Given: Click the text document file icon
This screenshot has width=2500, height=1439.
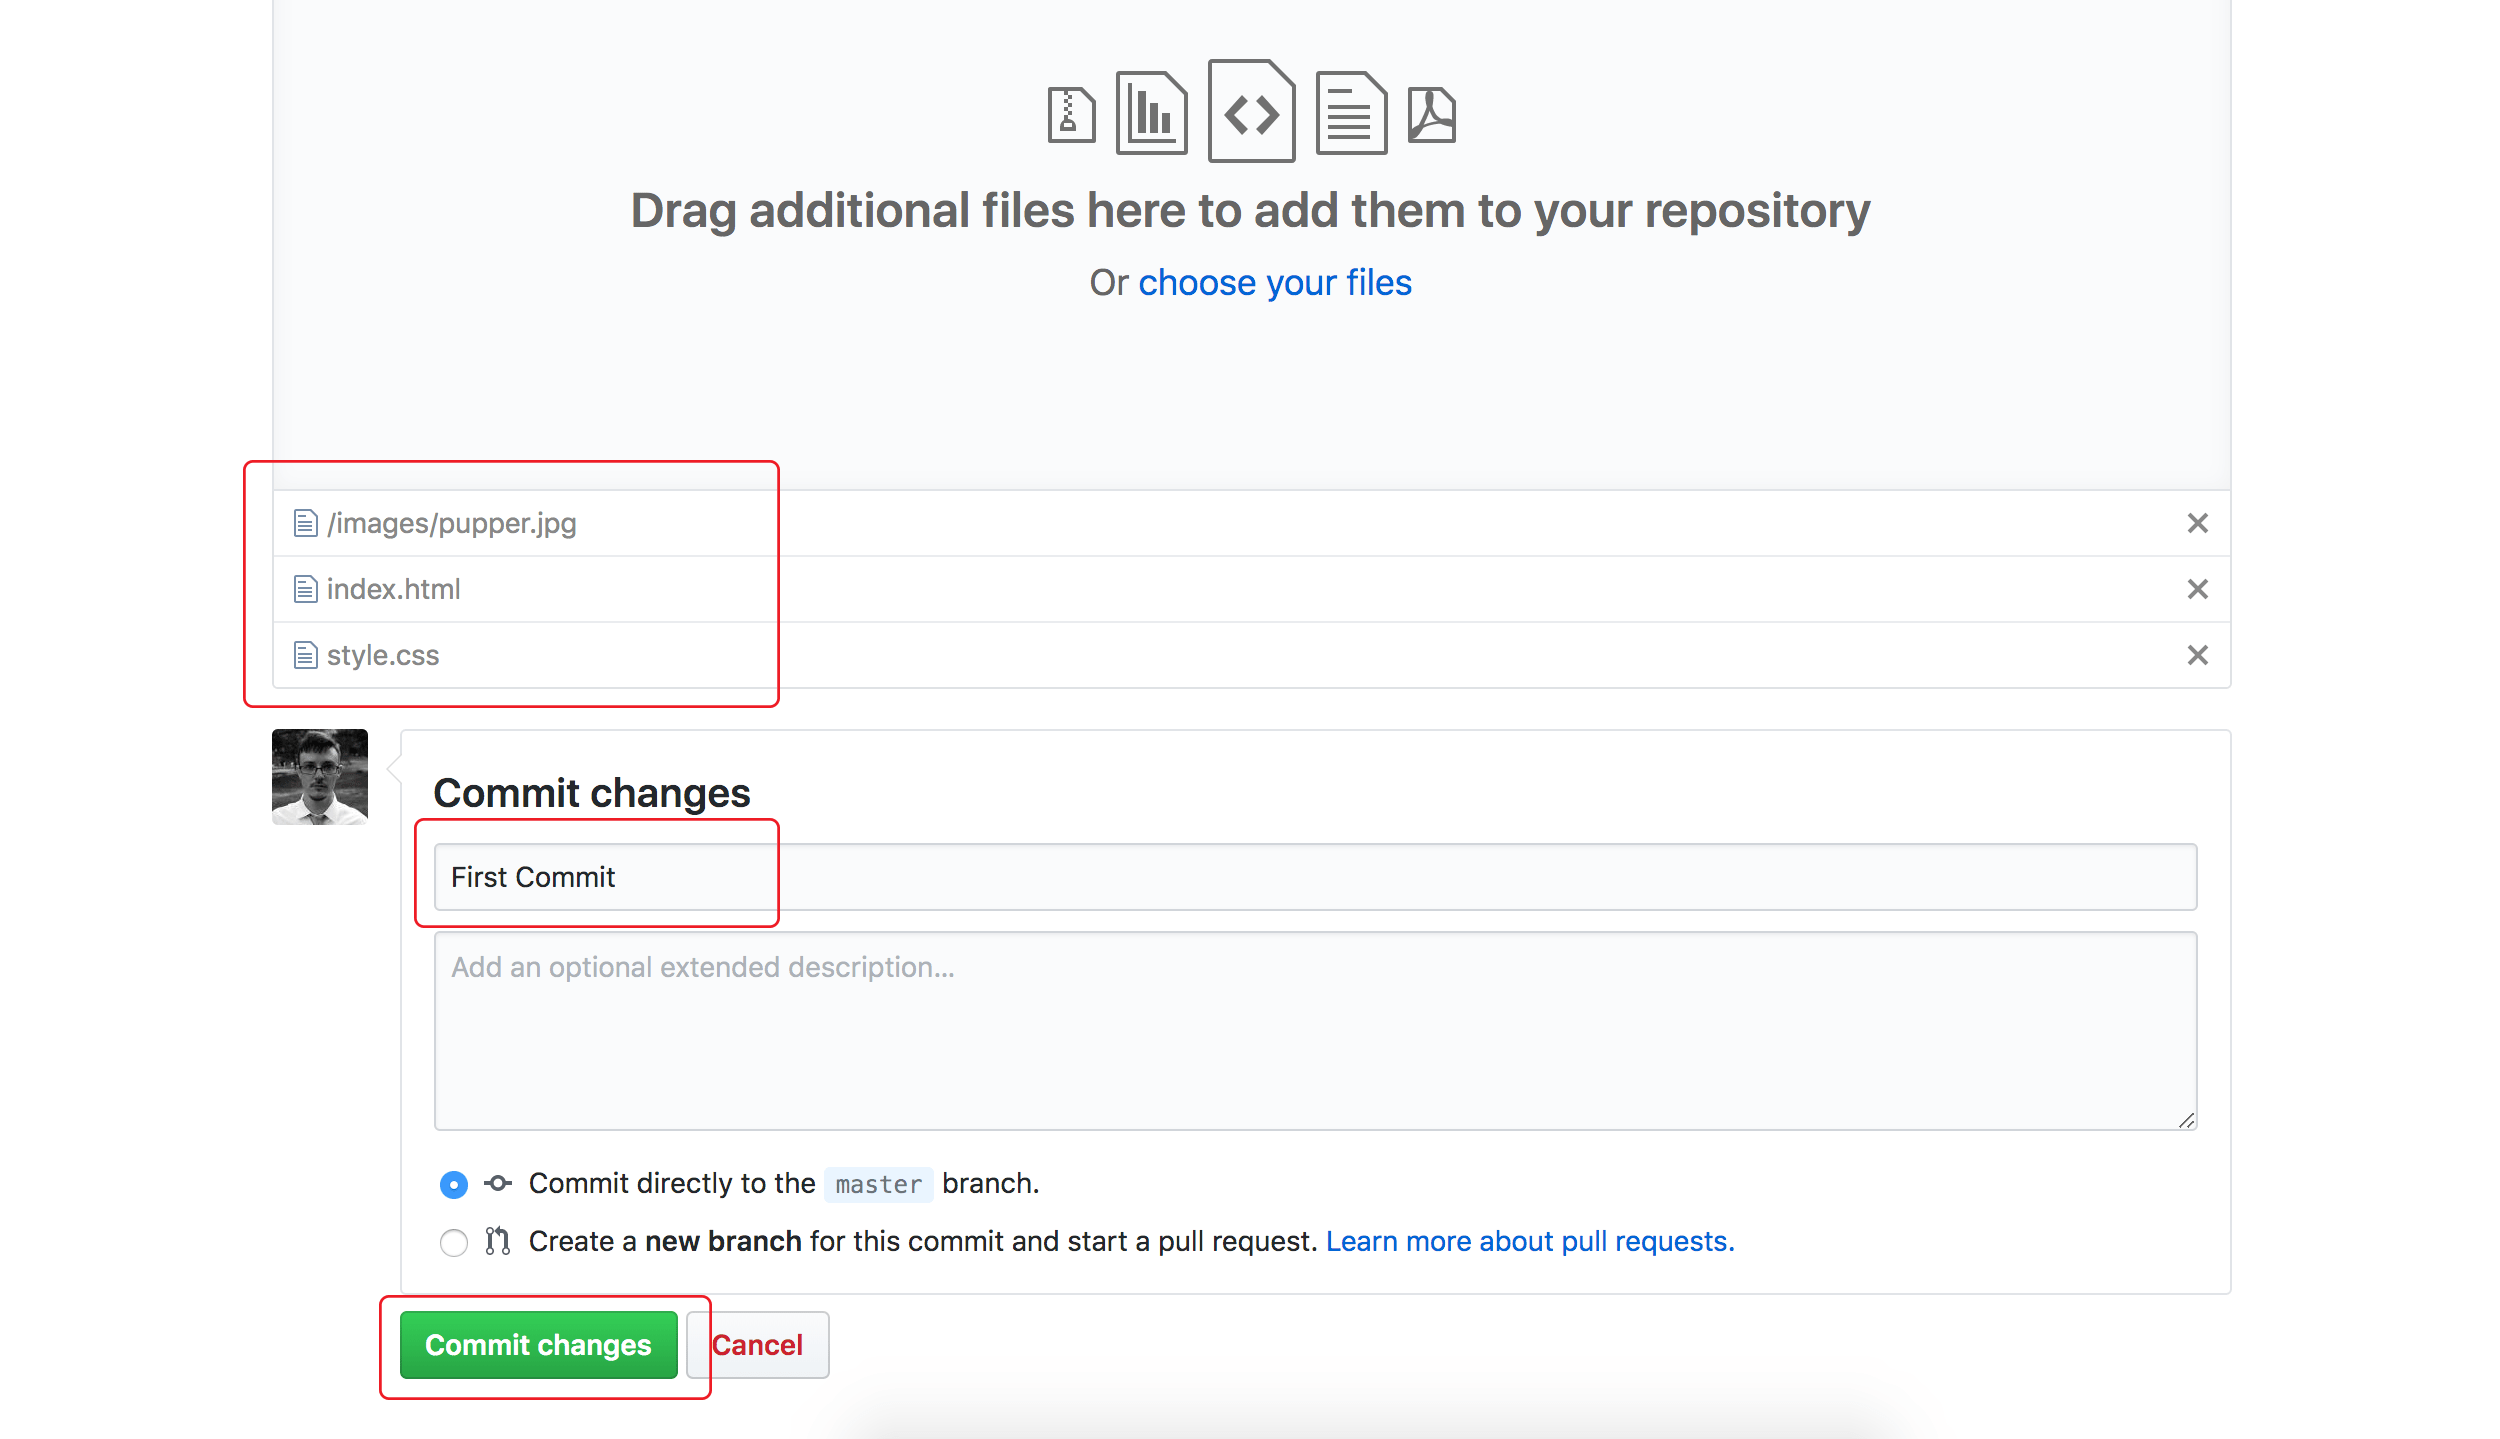Looking at the screenshot, I should 1351,113.
